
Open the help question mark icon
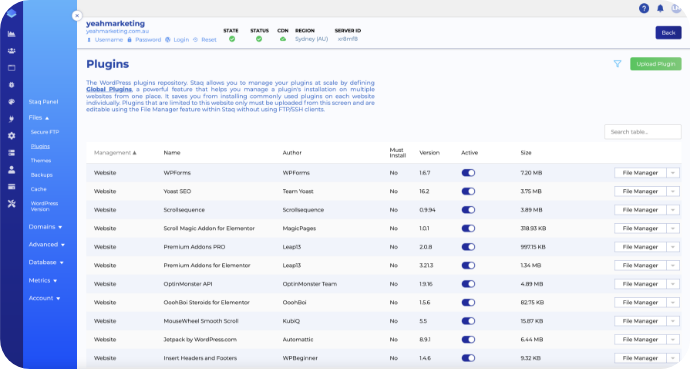click(x=644, y=8)
